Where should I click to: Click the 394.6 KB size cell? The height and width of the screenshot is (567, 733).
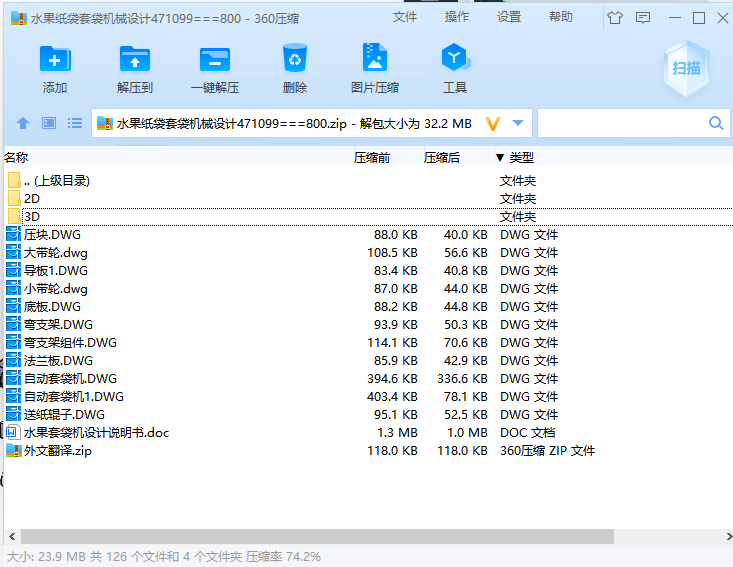pyautogui.click(x=392, y=379)
